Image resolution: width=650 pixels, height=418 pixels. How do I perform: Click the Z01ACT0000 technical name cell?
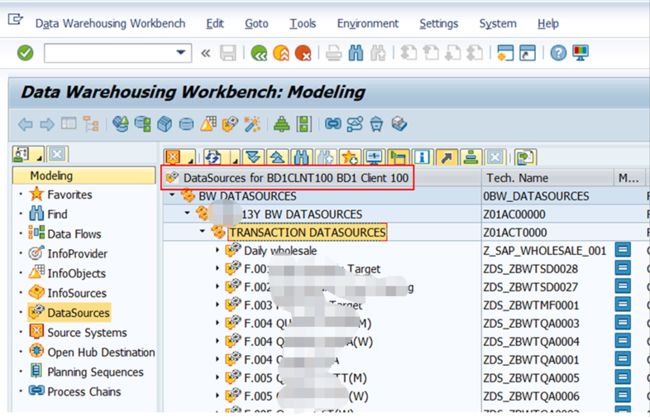(x=515, y=233)
